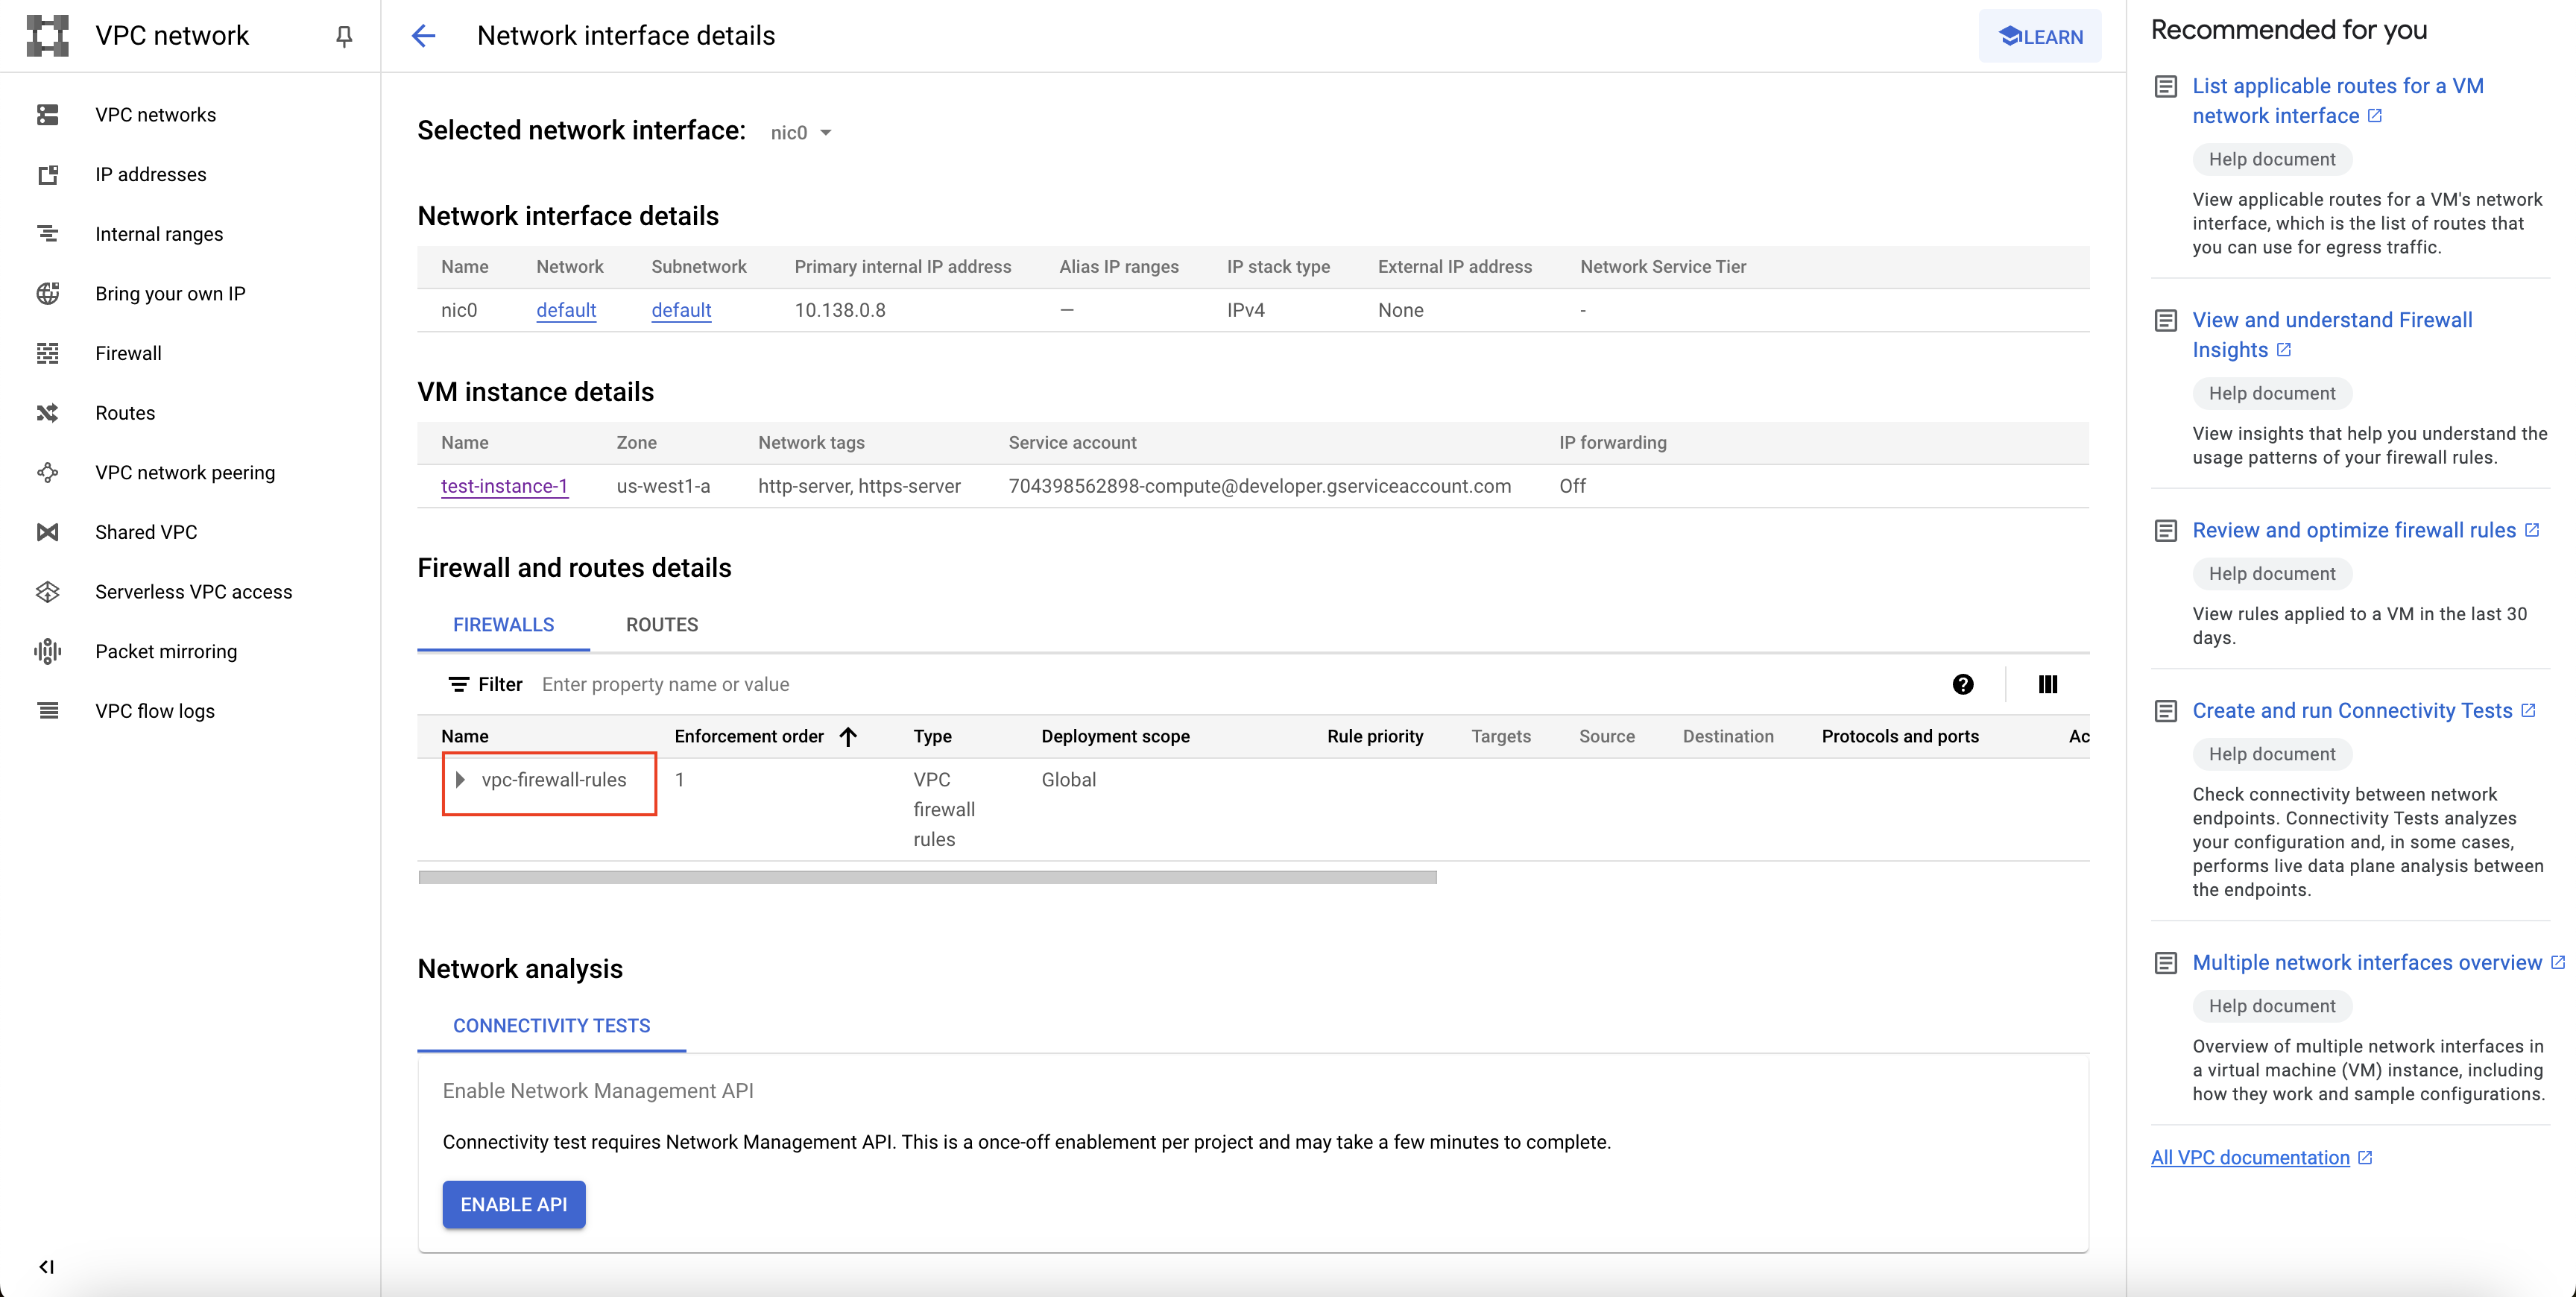Viewport: 2576px width, 1297px height.
Task: Open Serverless VPC access icon
Action: (47, 592)
